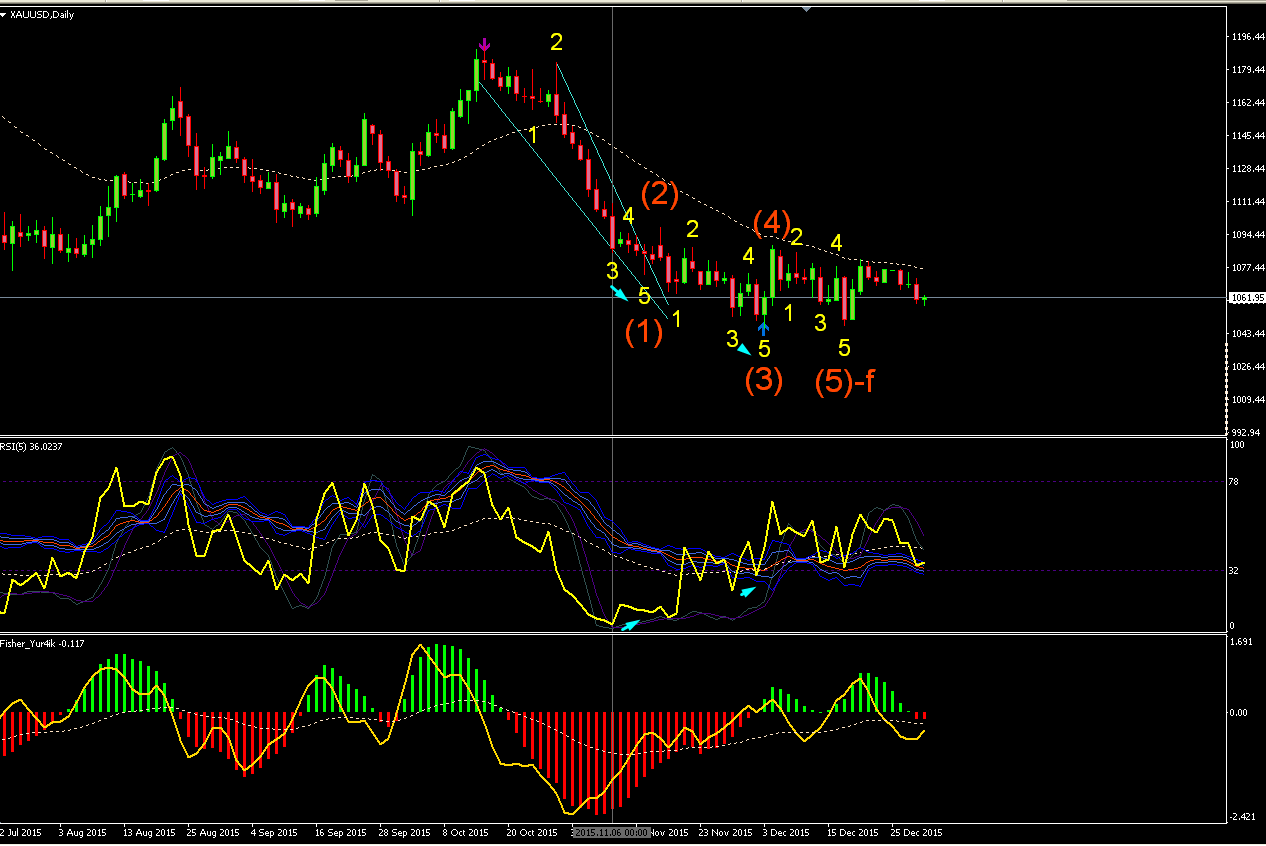Select the cyan arrow above RSI 32 level line

point(750,591)
